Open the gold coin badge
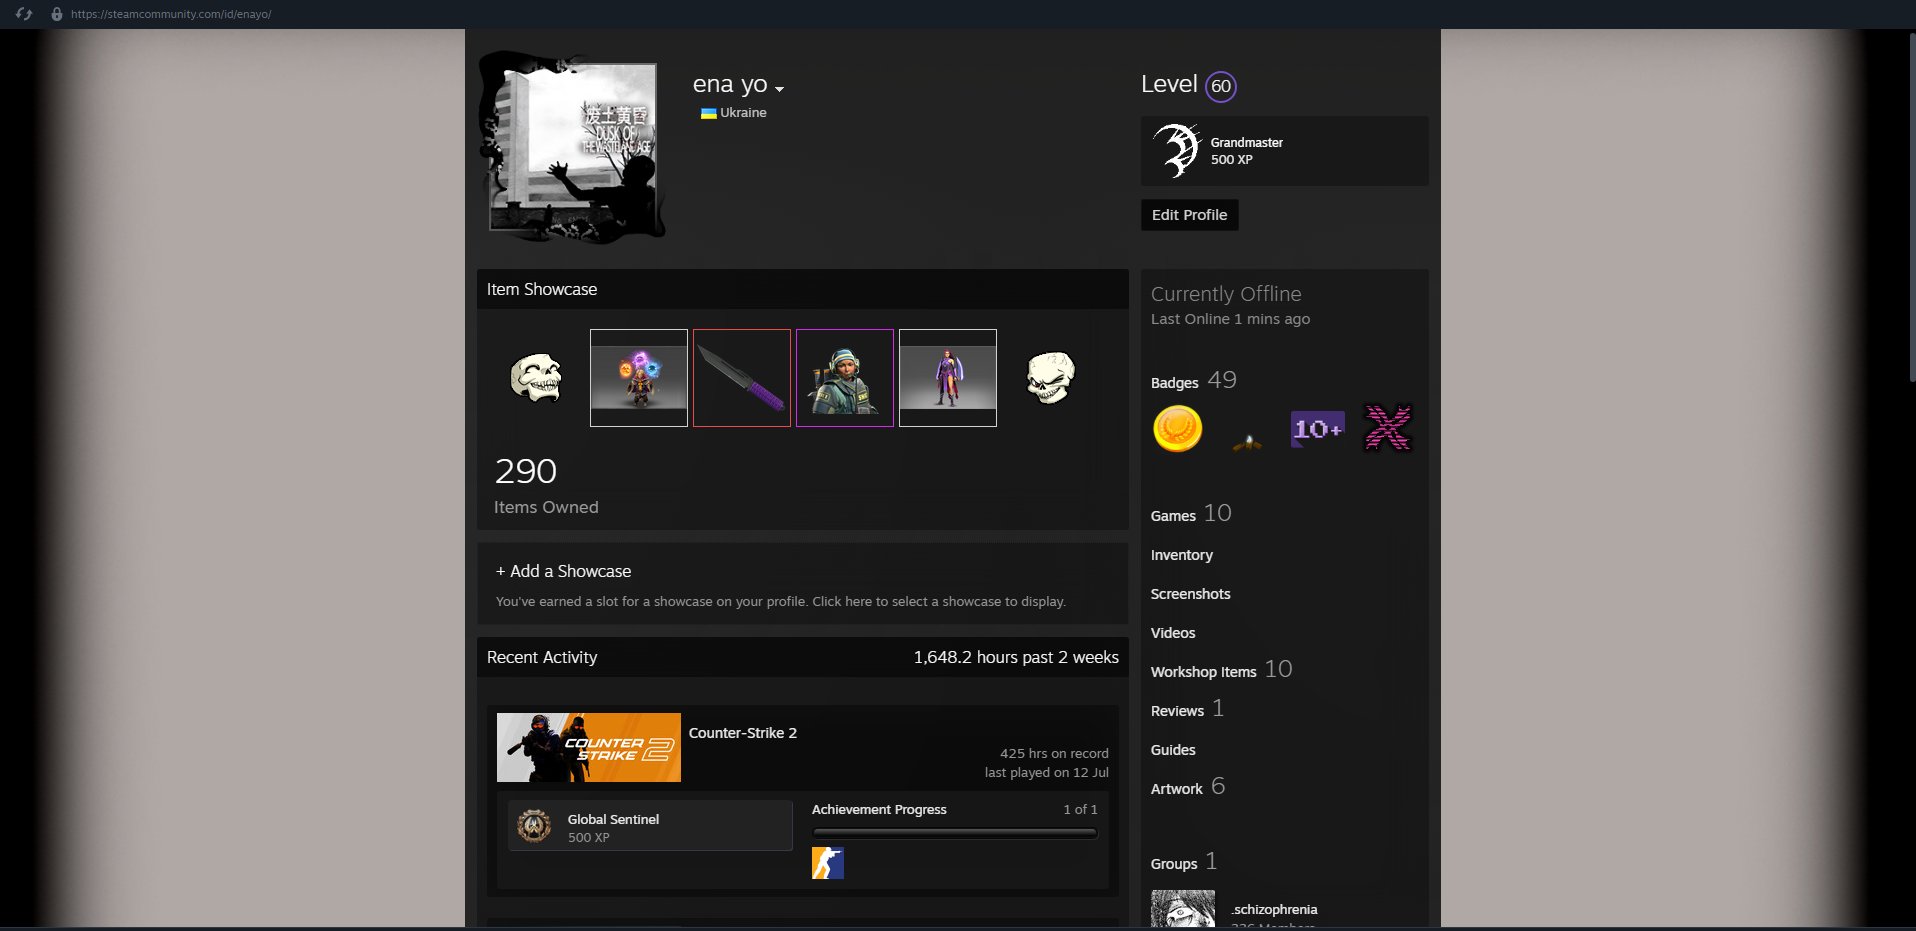 [x=1178, y=429]
